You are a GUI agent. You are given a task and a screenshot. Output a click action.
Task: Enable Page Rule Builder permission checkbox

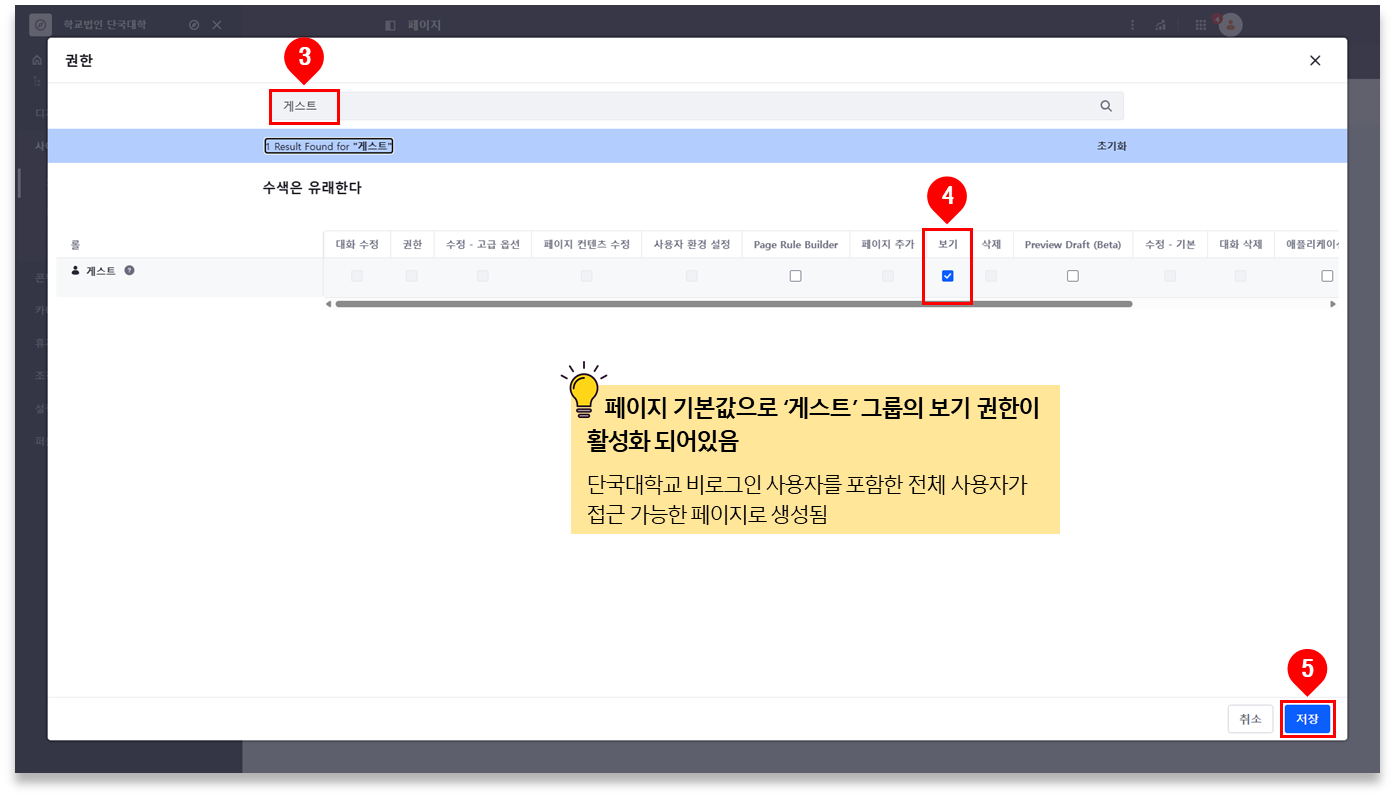[795, 276]
